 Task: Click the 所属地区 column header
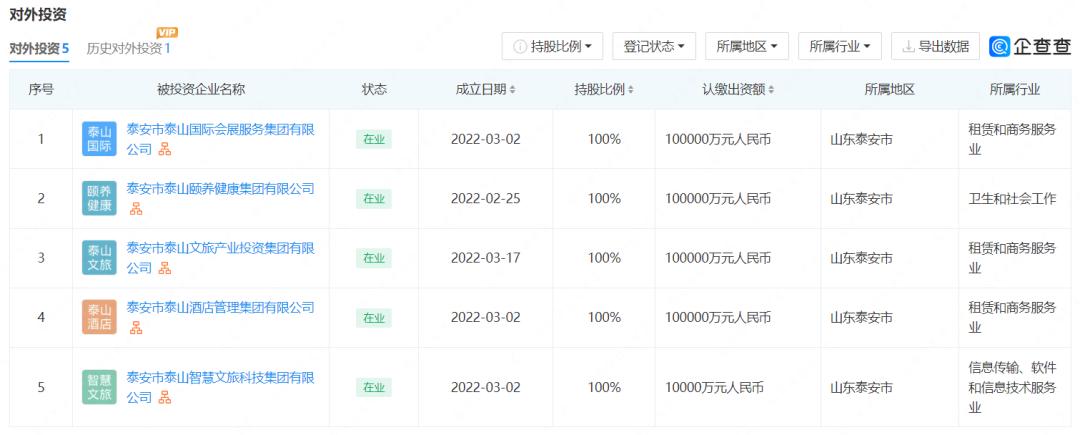point(889,89)
